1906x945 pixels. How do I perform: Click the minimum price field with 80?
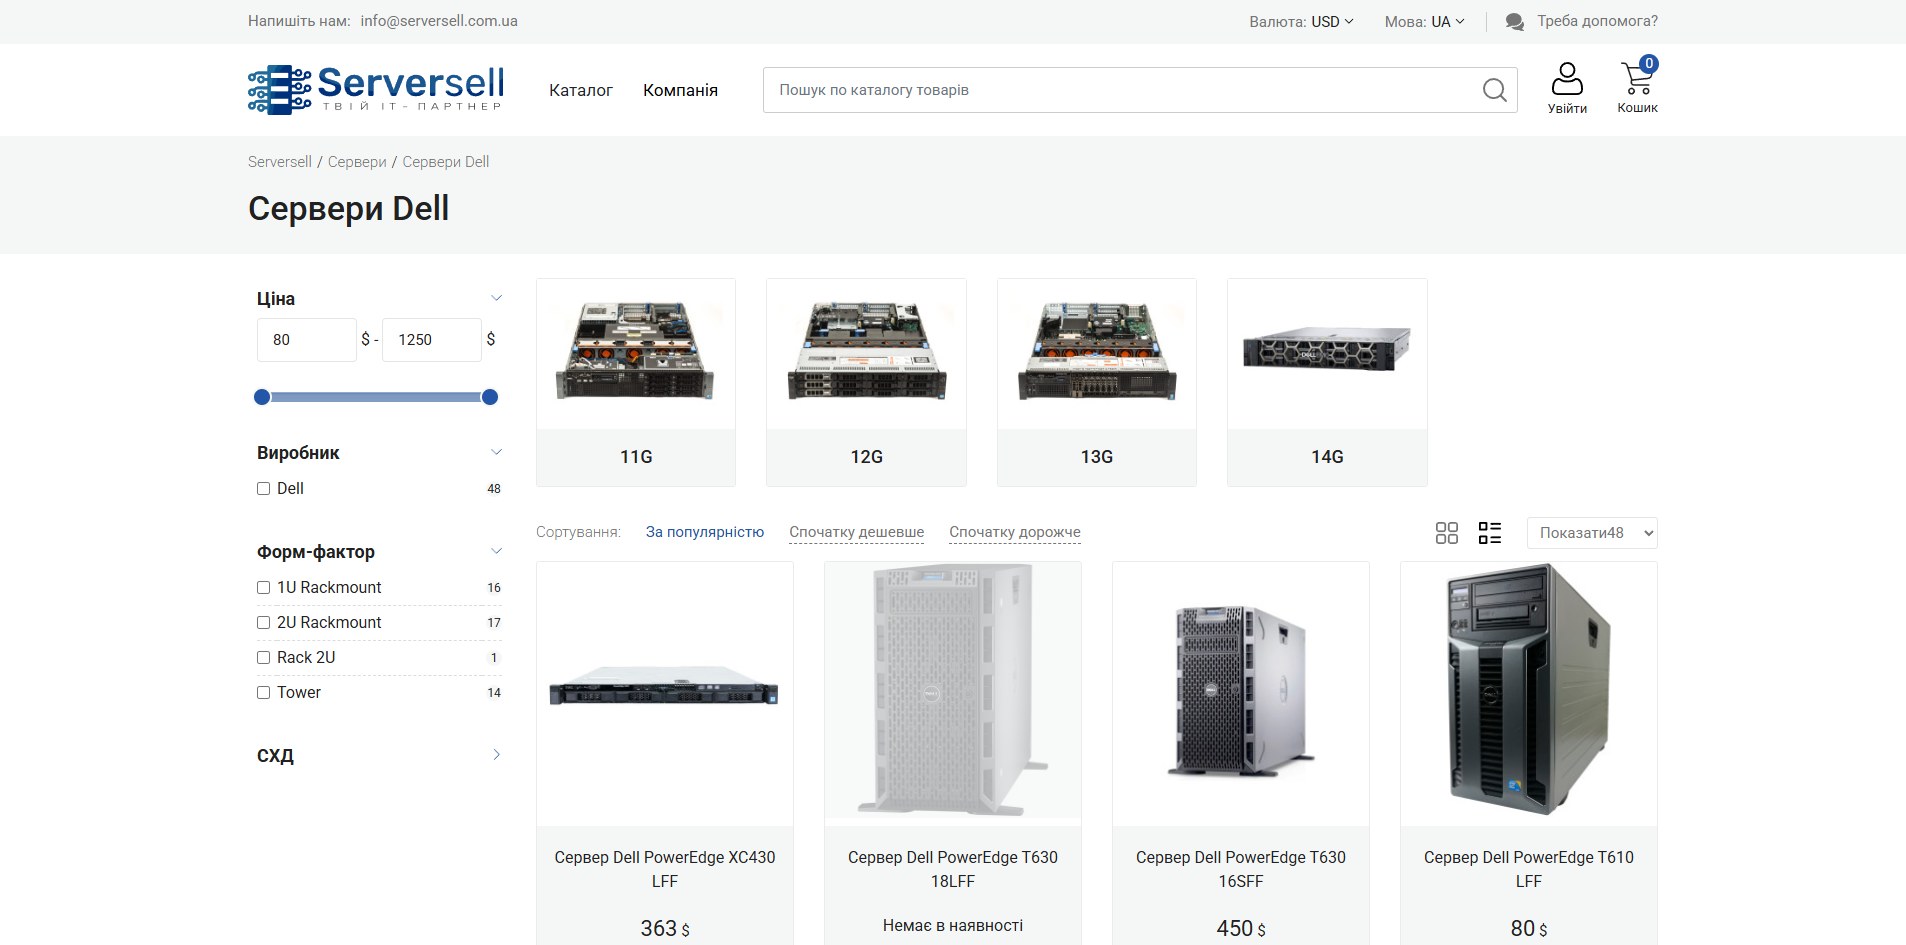pyautogui.click(x=307, y=340)
